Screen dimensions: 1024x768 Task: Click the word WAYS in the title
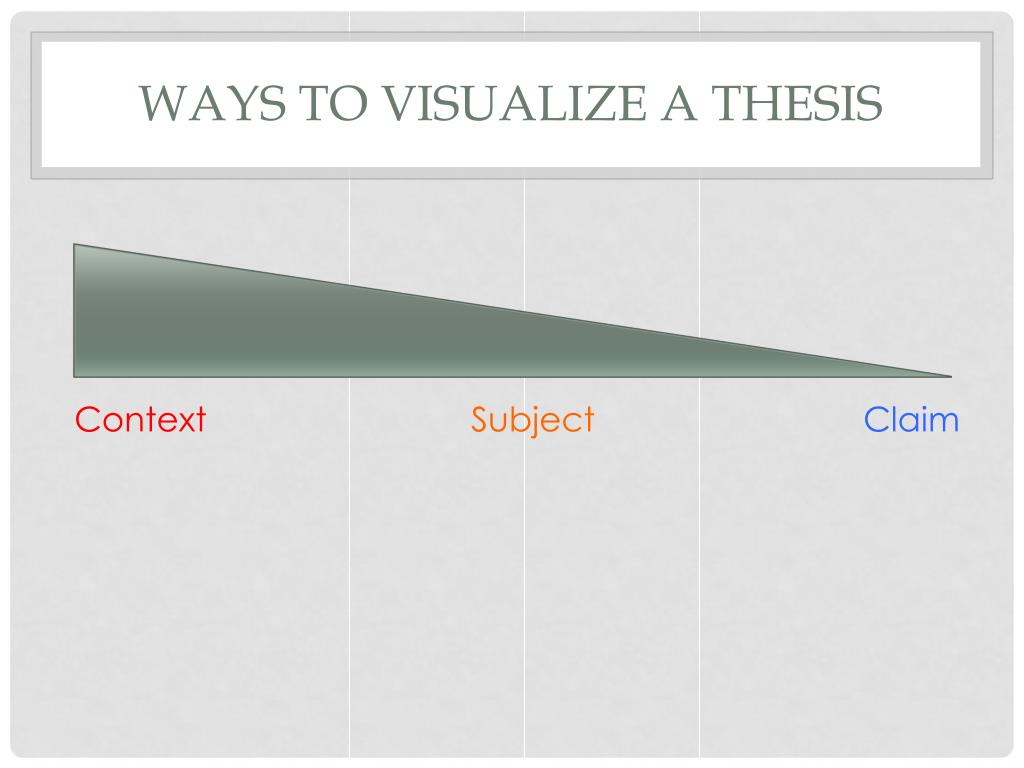point(212,103)
